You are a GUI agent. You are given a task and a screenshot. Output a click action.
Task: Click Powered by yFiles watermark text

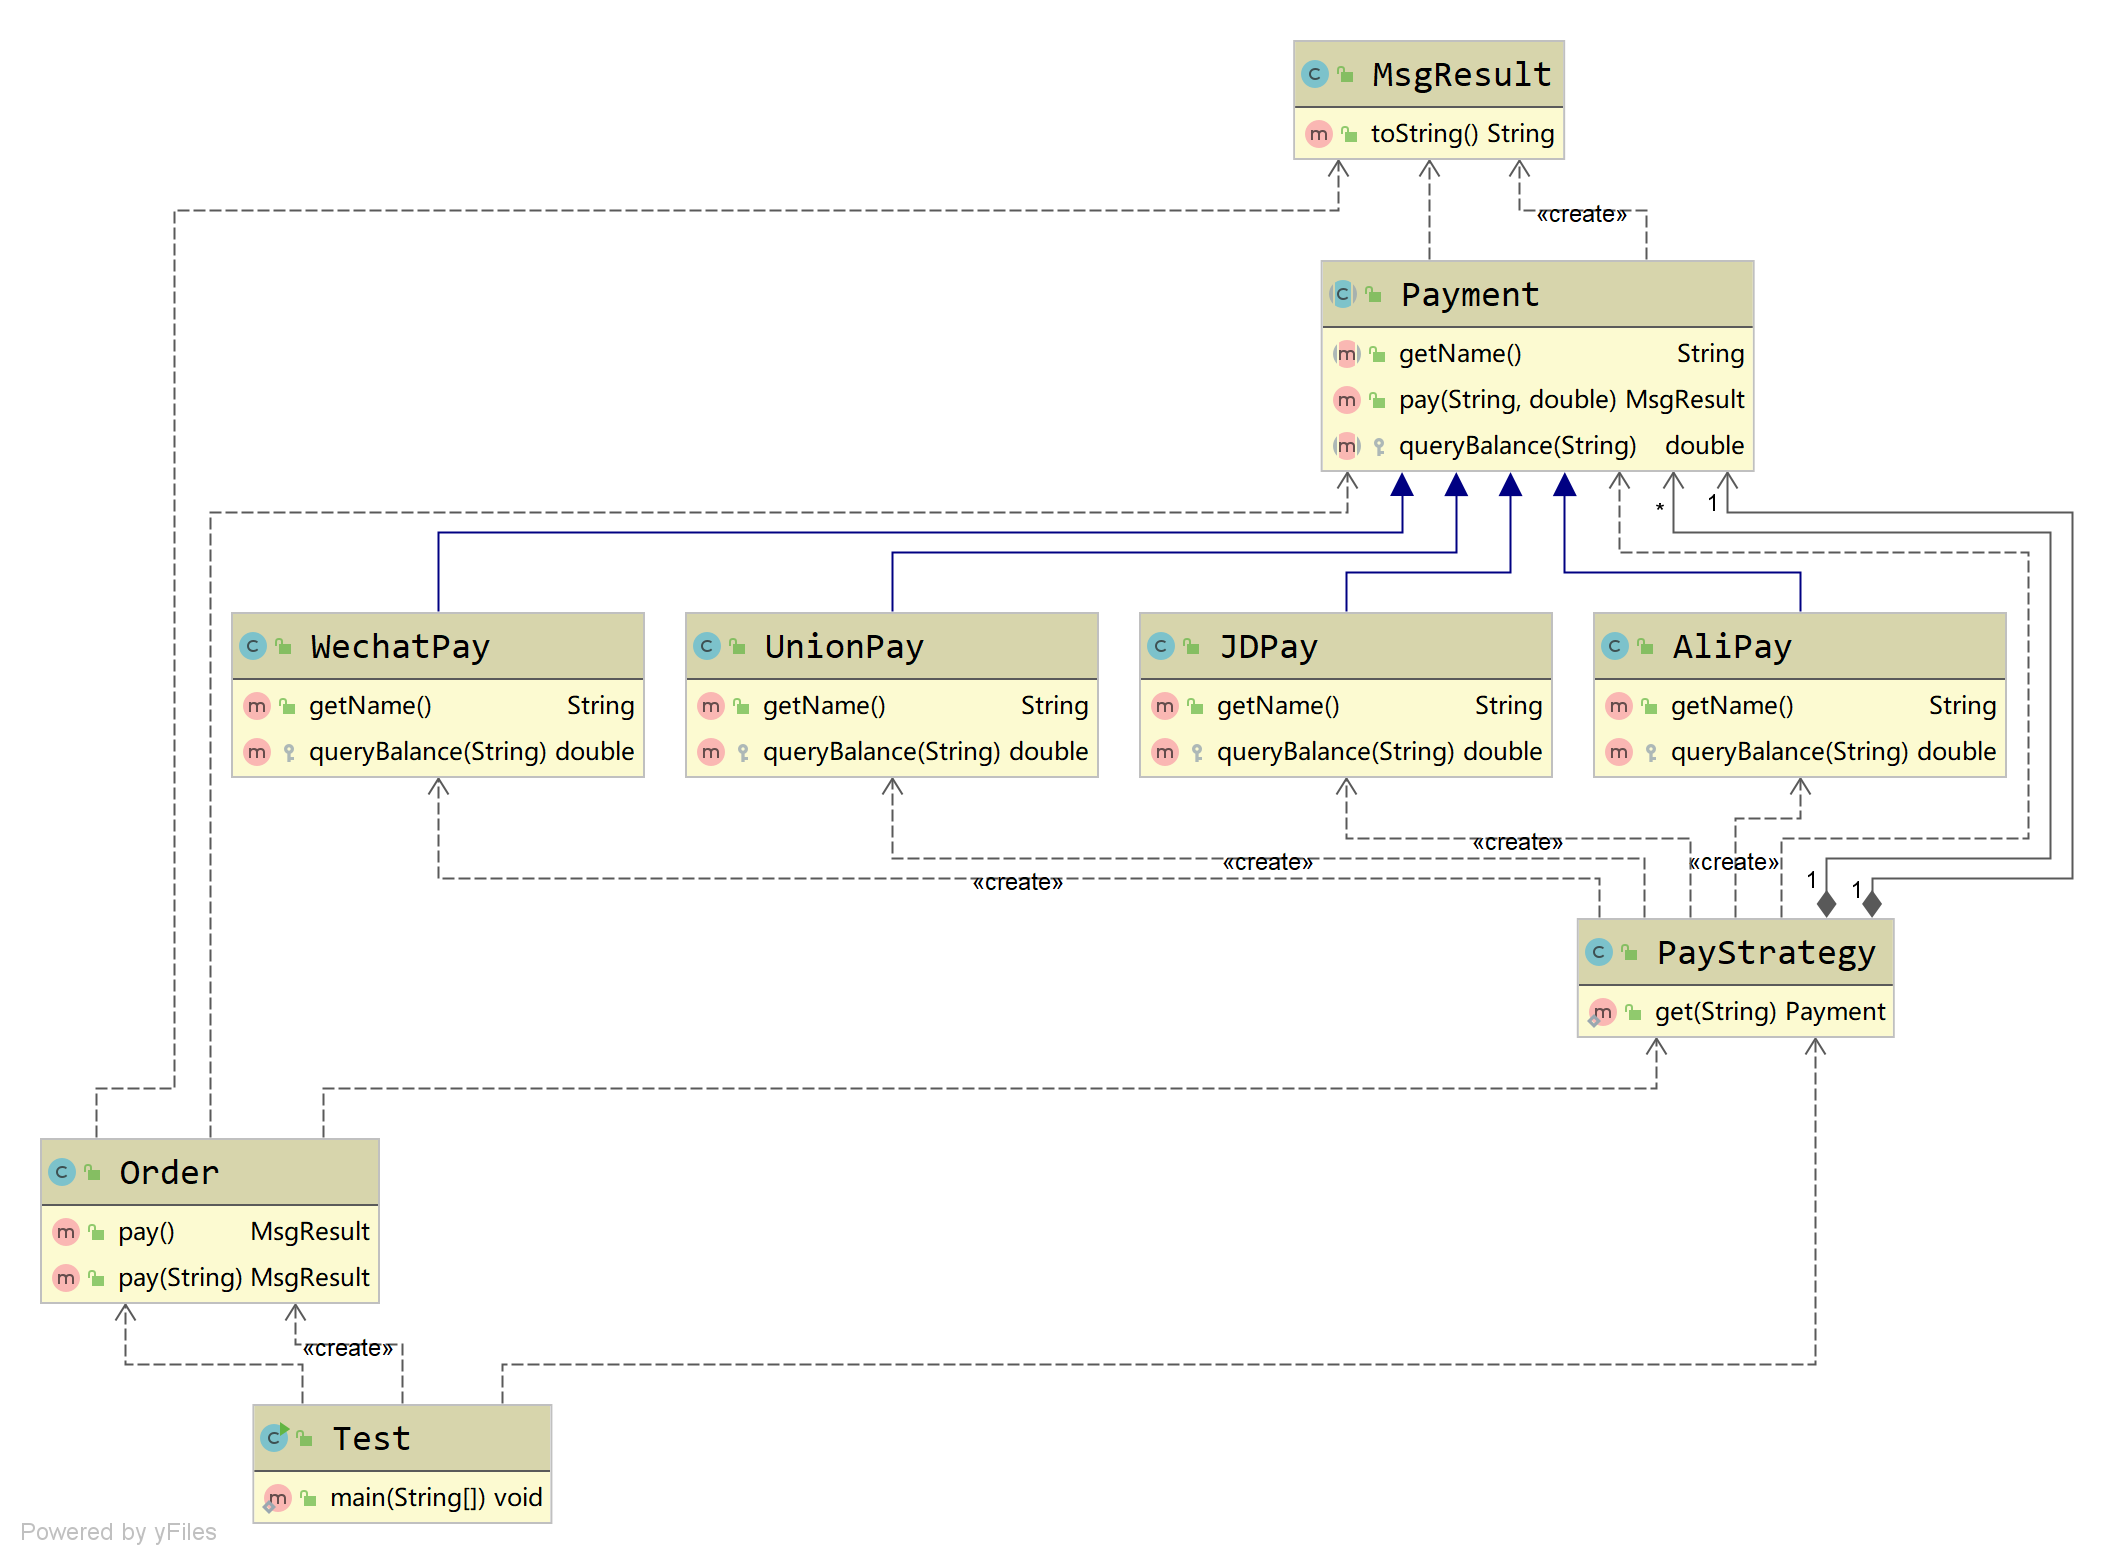pos(118,1532)
